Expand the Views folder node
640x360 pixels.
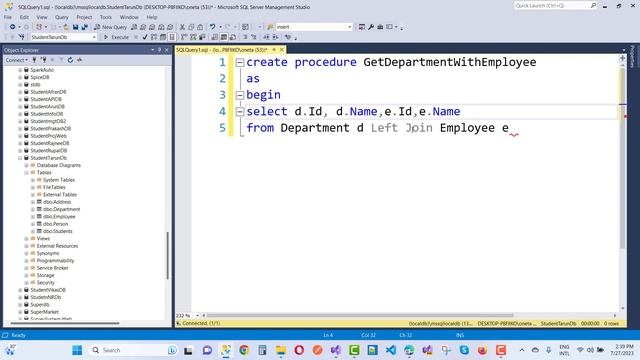pos(27,239)
